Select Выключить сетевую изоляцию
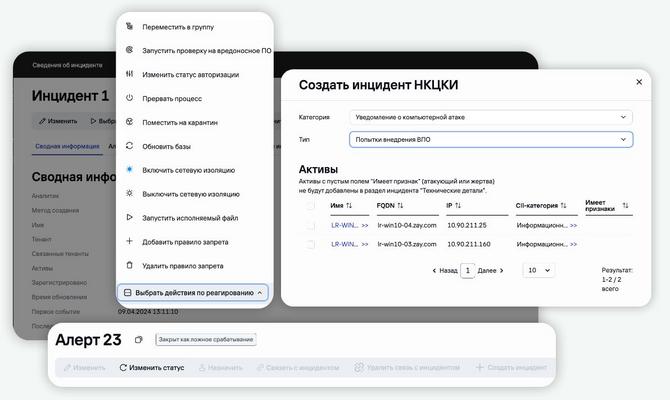 click(x=191, y=194)
